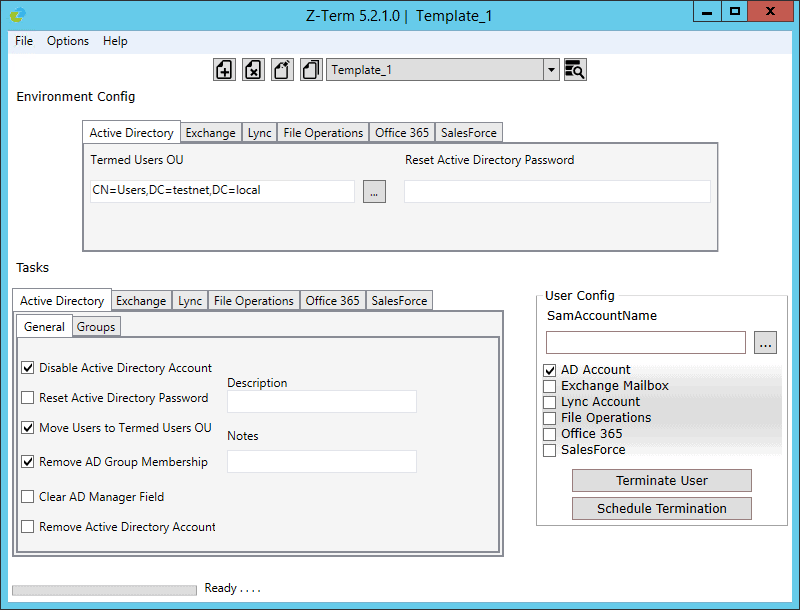Image resolution: width=800 pixels, height=610 pixels.
Task: Check File Operations in User Config
Action: (x=549, y=418)
